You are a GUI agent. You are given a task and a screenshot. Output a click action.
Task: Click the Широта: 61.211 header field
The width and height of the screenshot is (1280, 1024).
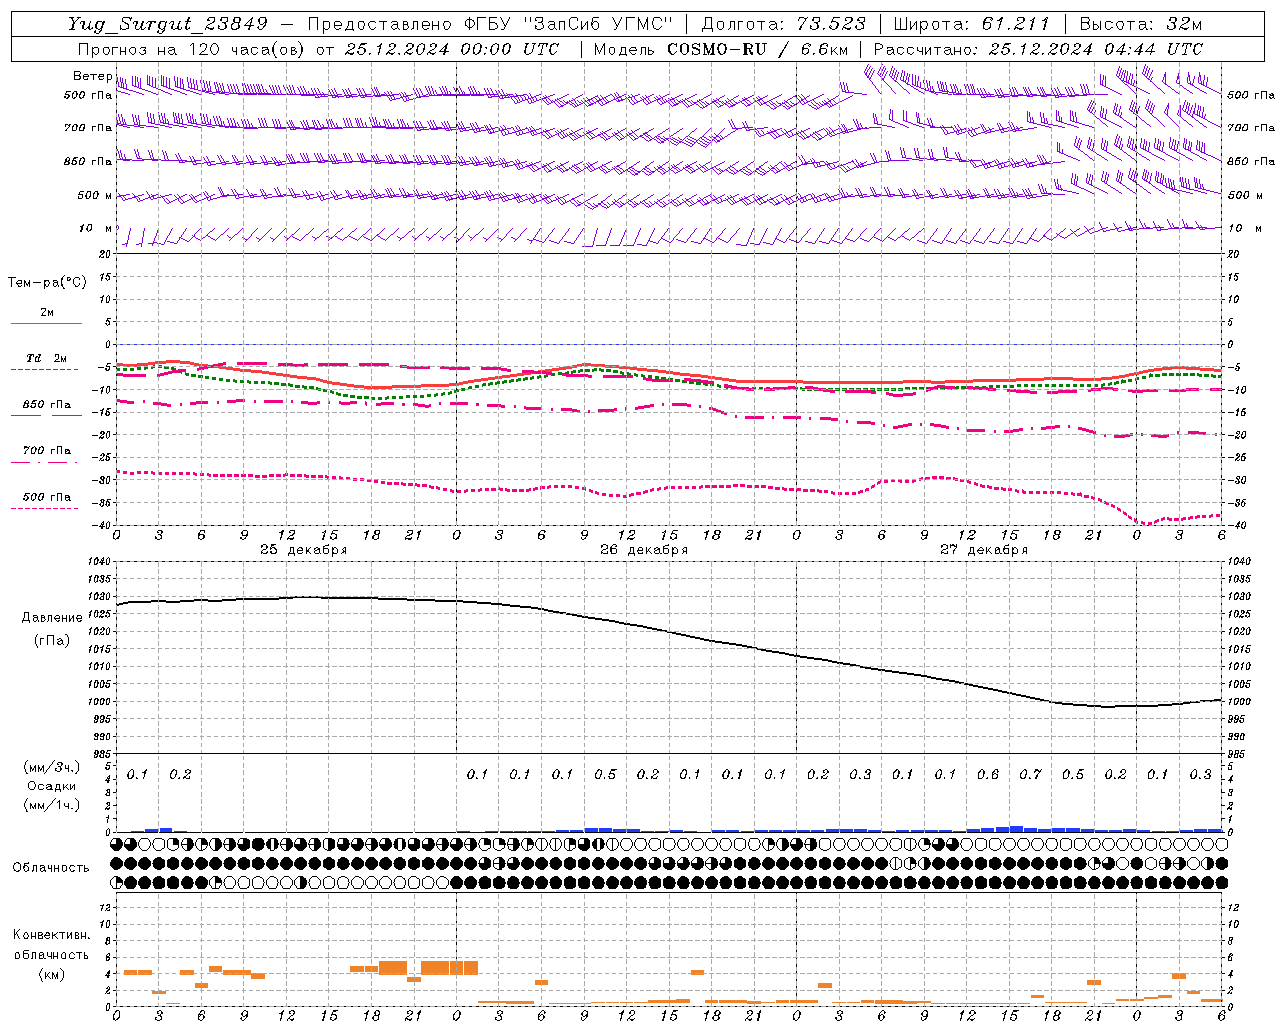click(971, 24)
